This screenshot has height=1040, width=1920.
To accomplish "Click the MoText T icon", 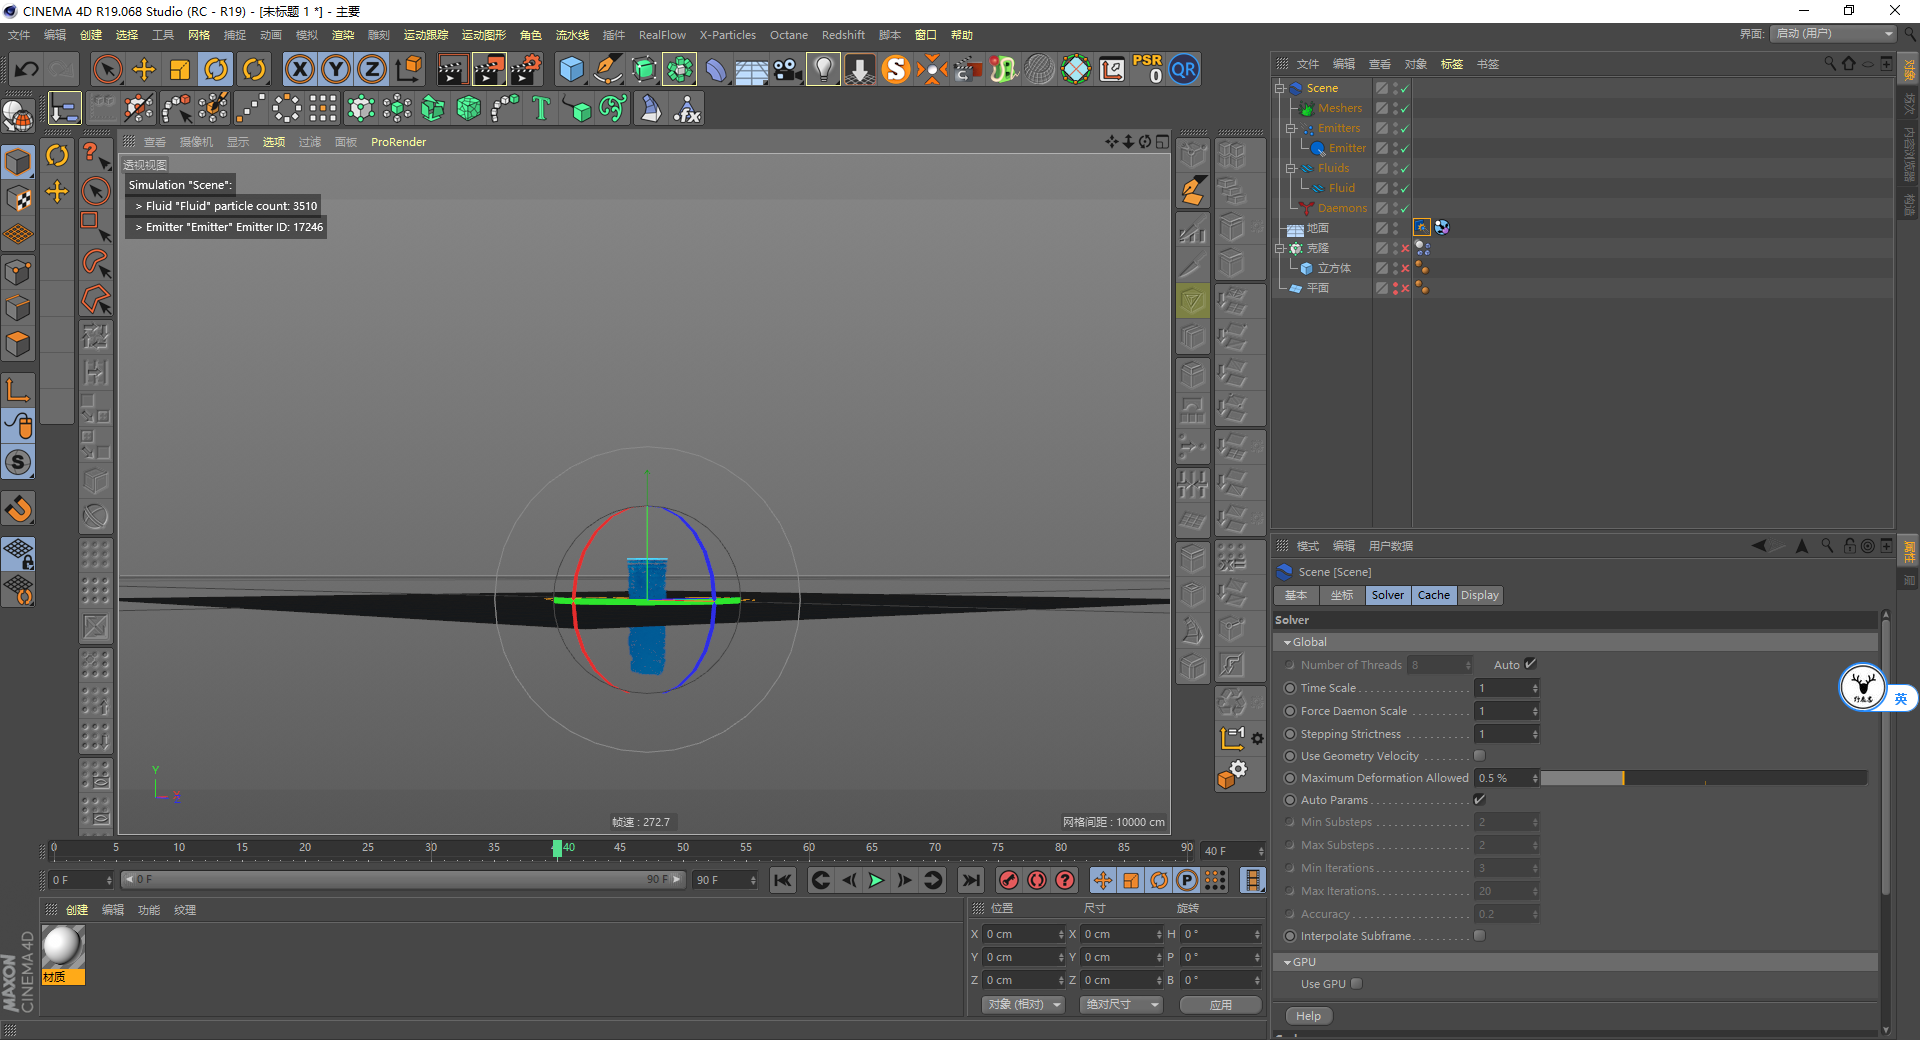I will [541, 108].
